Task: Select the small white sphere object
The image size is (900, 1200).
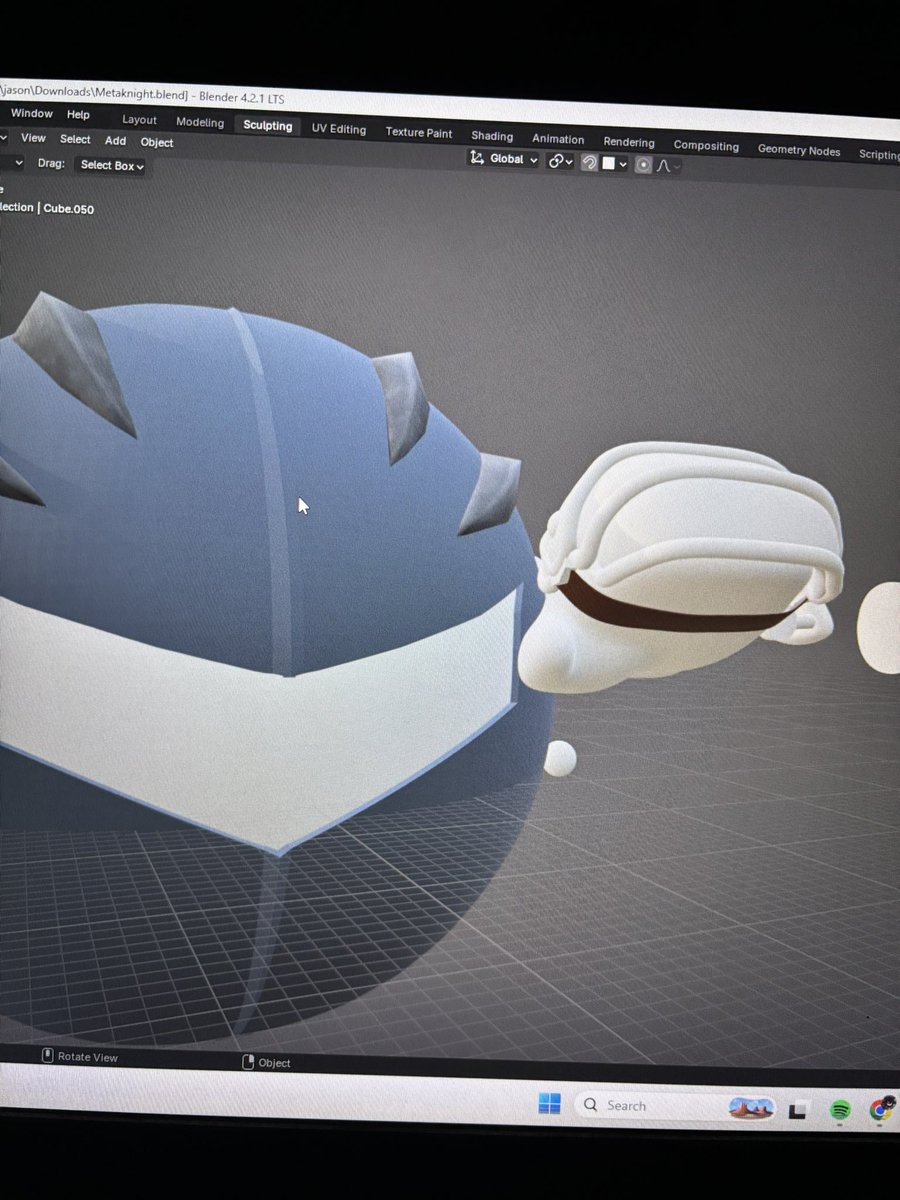Action: click(559, 758)
